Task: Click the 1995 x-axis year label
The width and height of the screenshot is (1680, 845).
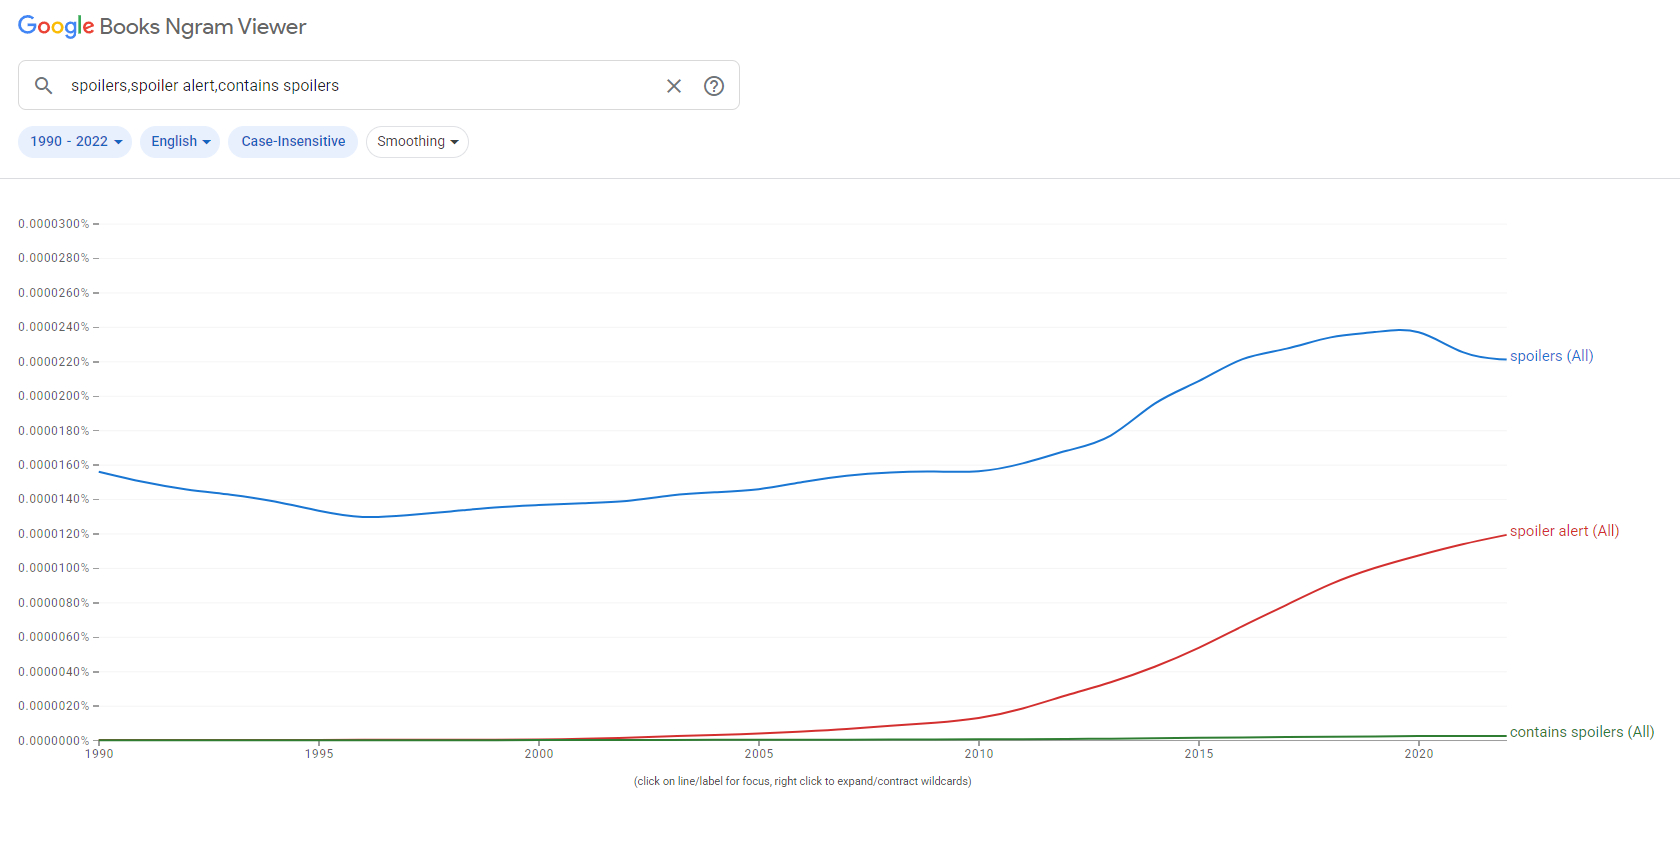Action: [319, 754]
